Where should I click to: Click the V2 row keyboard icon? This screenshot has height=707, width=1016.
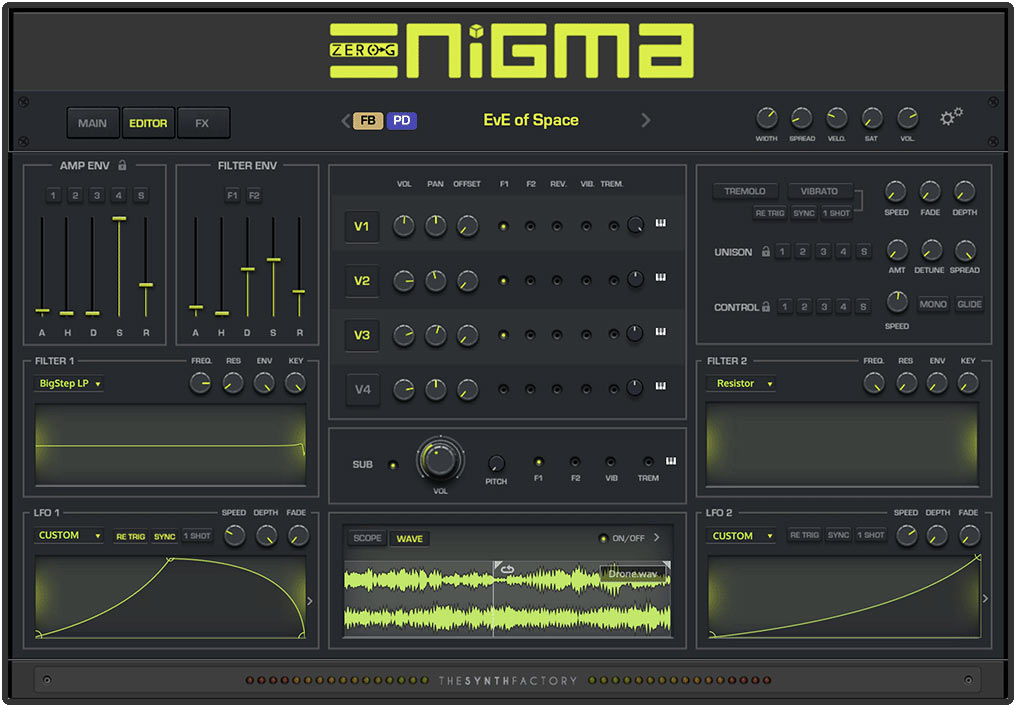click(x=660, y=277)
